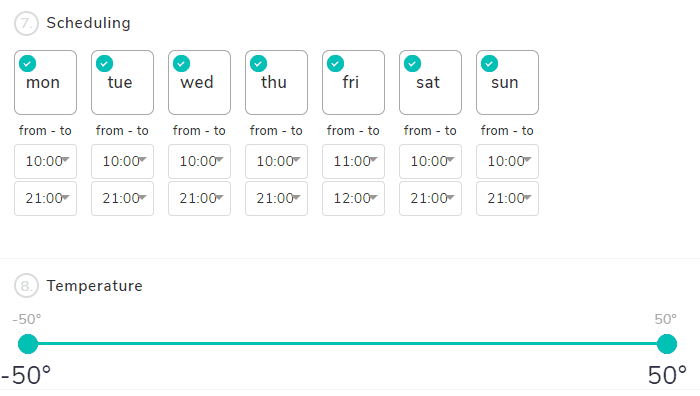
Task: Toggle the mon day card
Action: coord(45,83)
